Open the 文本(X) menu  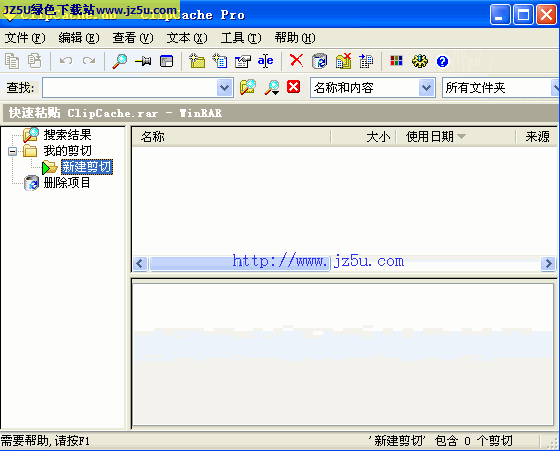pos(187,38)
